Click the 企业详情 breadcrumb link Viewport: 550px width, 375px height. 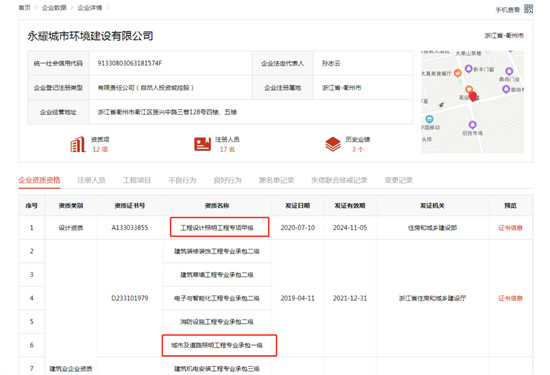pyautogui.click(x=90, y=8)
